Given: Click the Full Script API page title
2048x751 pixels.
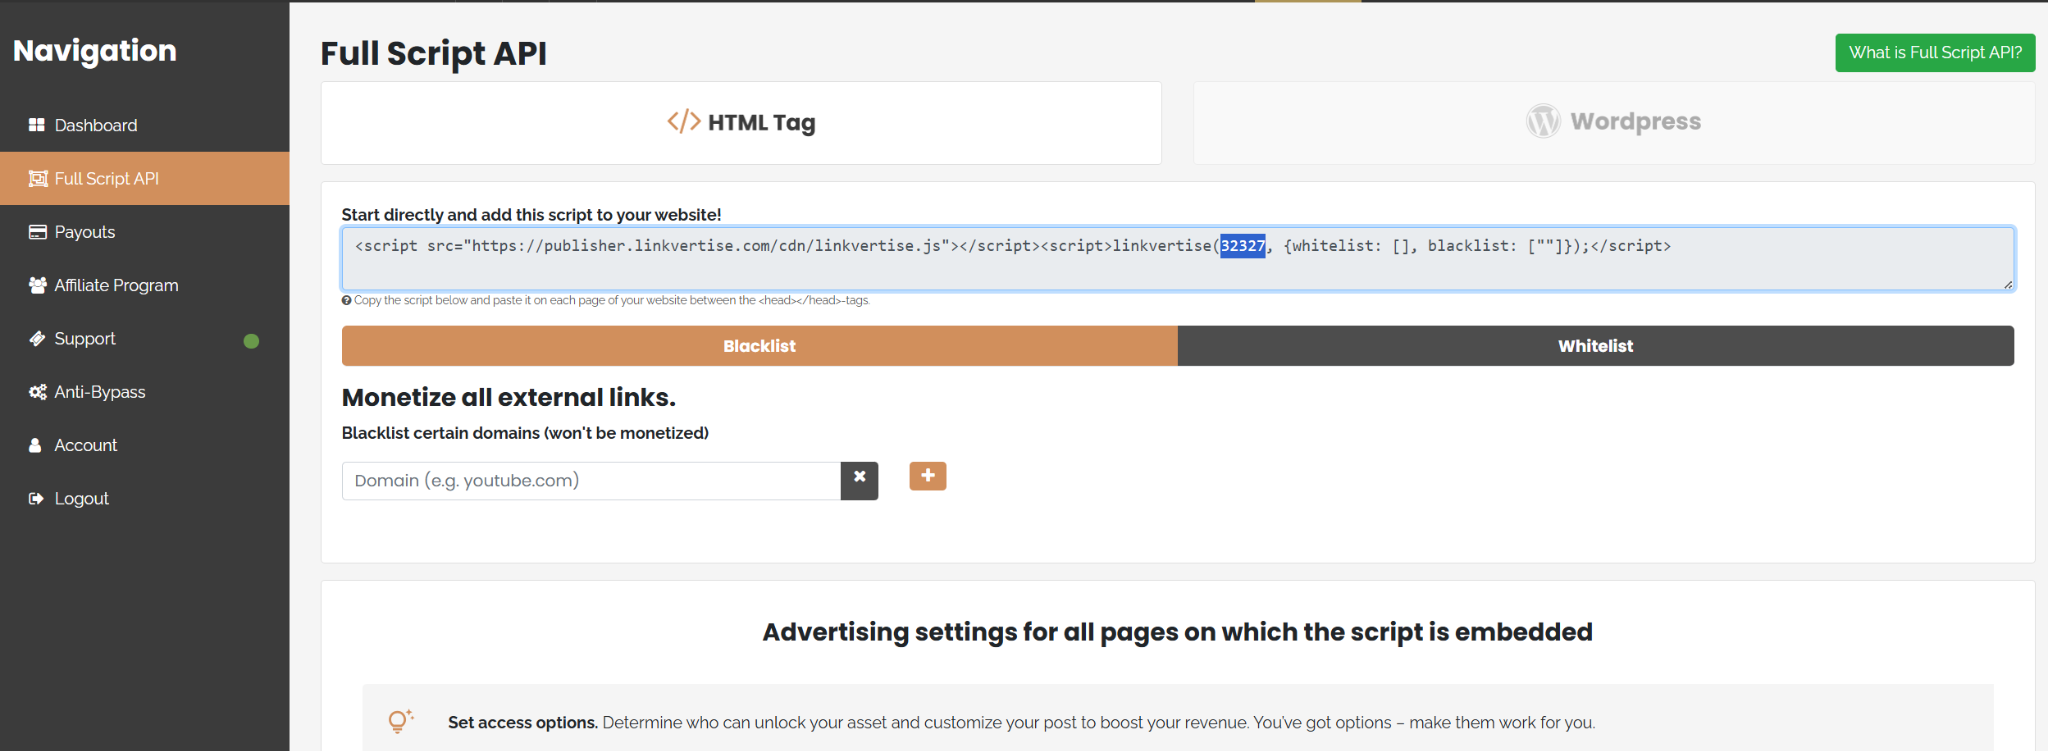Looking at the screenshot, I should 433,53.
